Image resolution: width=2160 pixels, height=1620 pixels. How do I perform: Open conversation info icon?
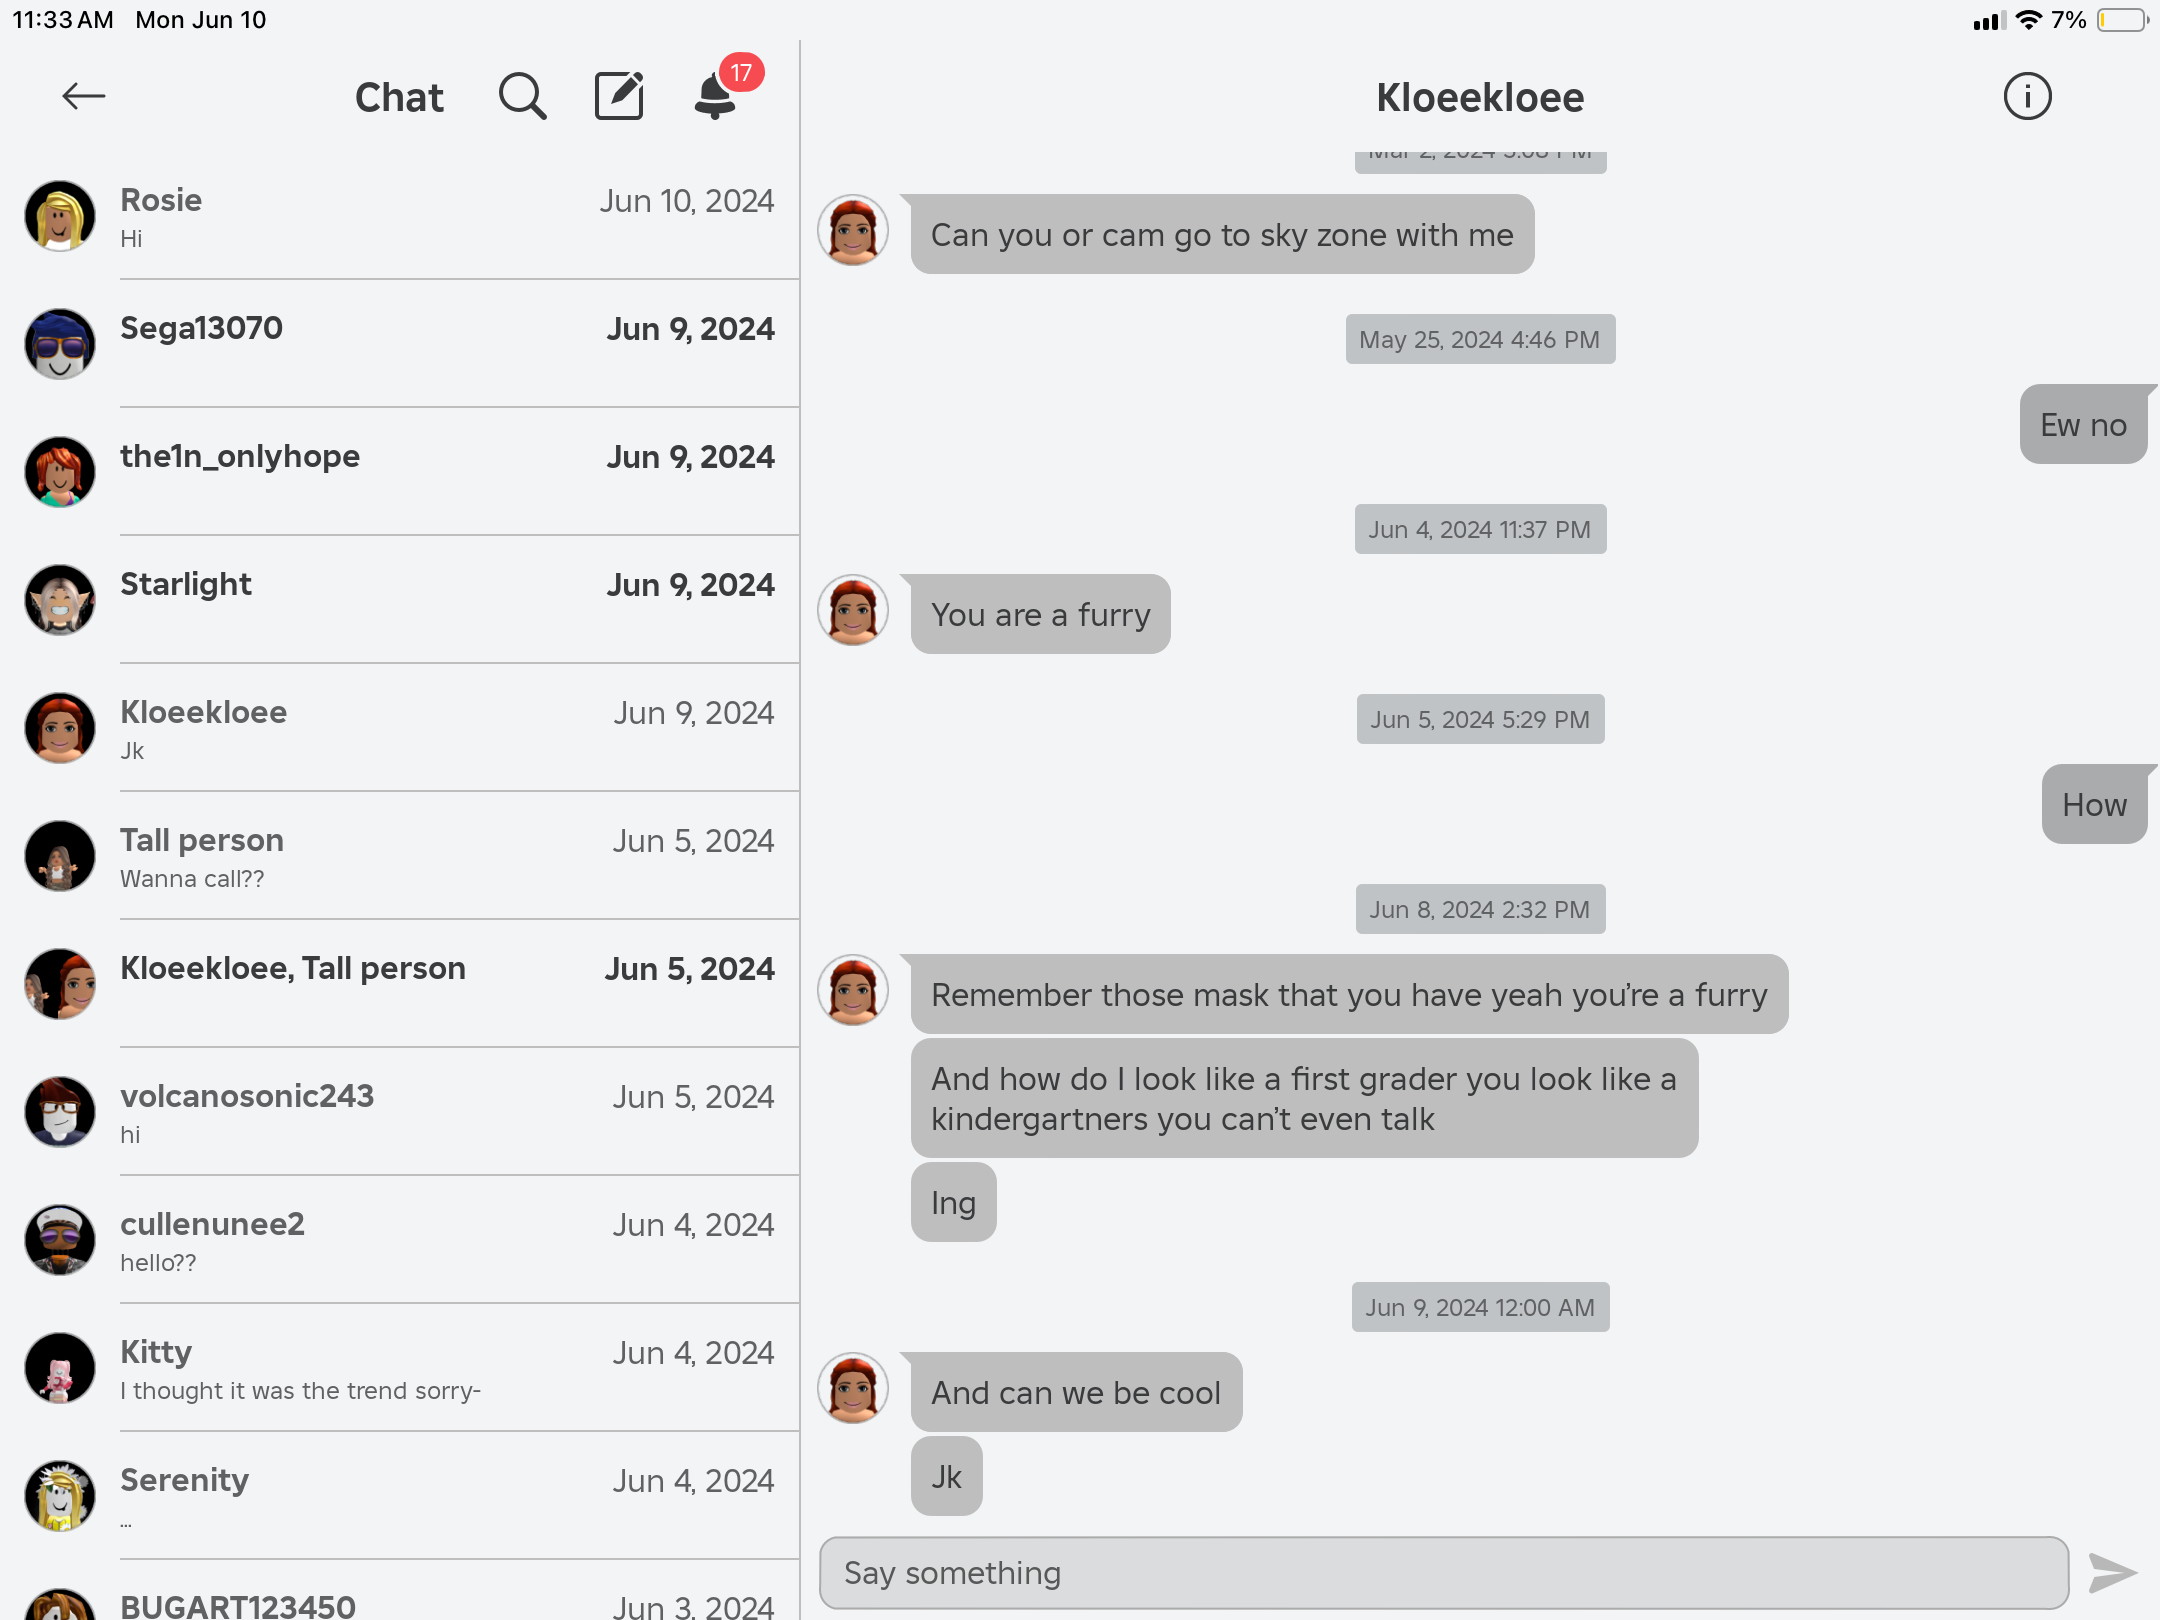click(x=2027, y=96)
